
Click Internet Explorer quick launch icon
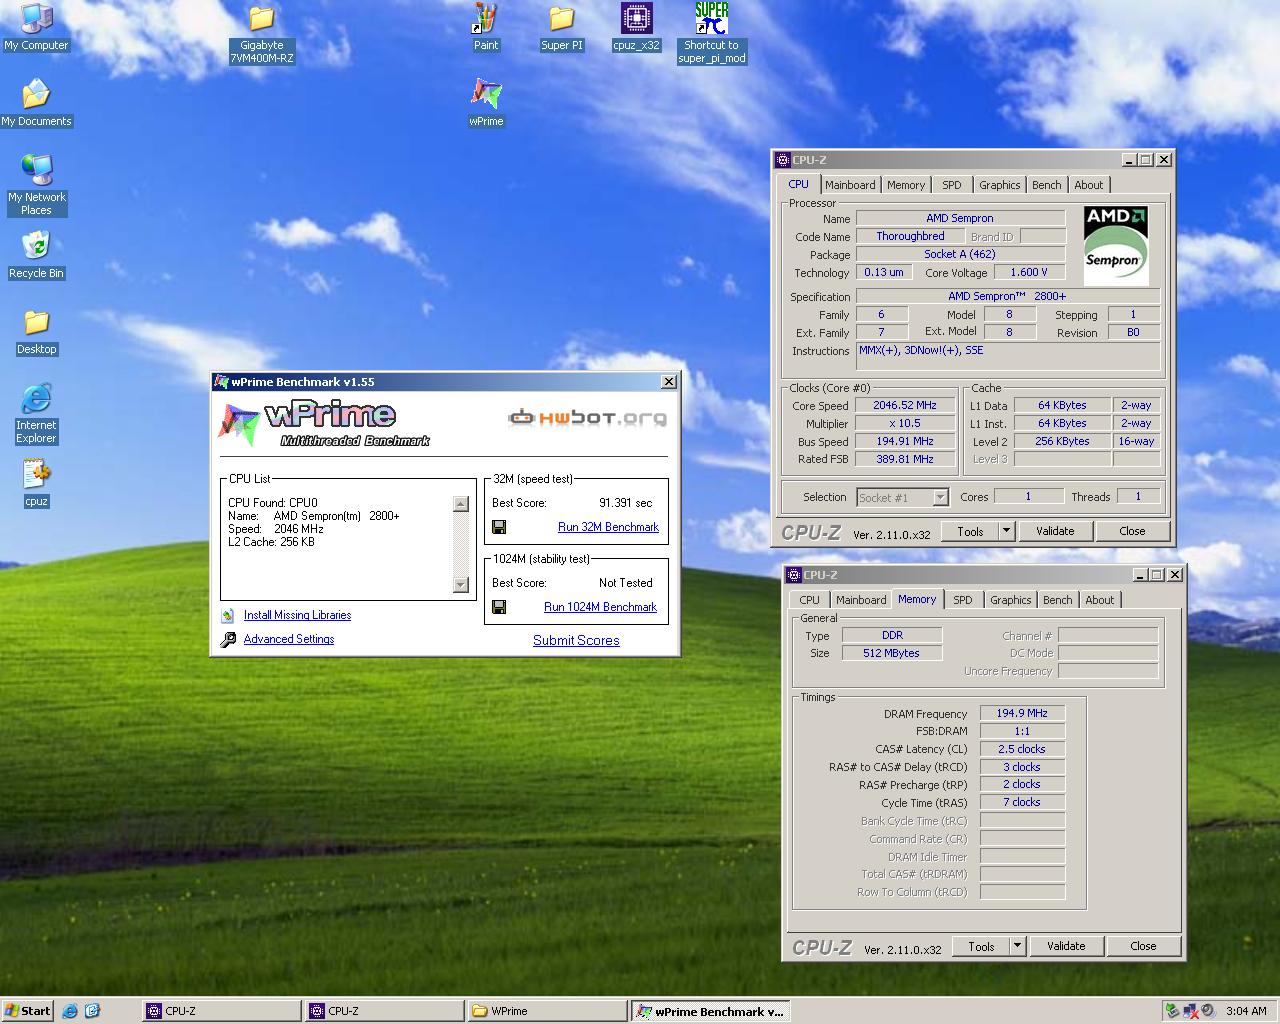(70, 1011)
